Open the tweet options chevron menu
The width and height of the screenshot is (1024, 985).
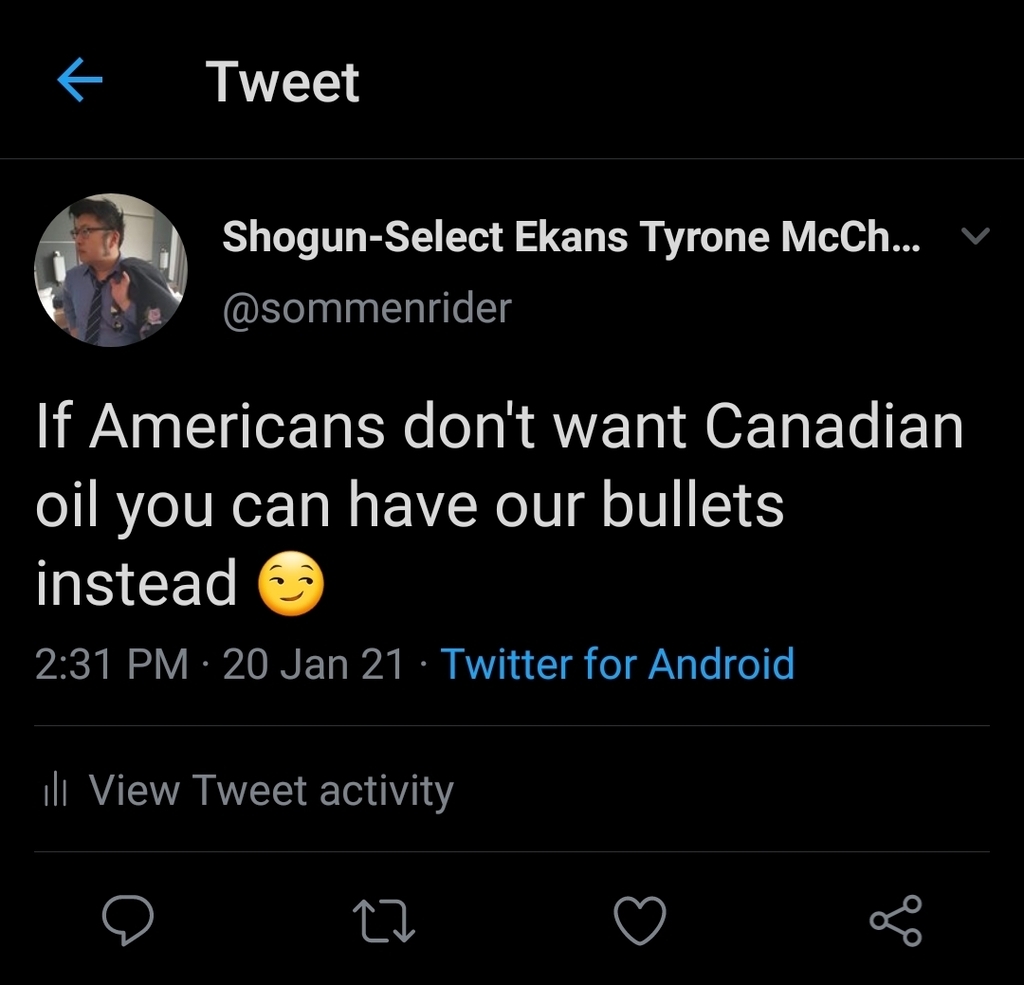pyautogui.click(x=975, y=237)
